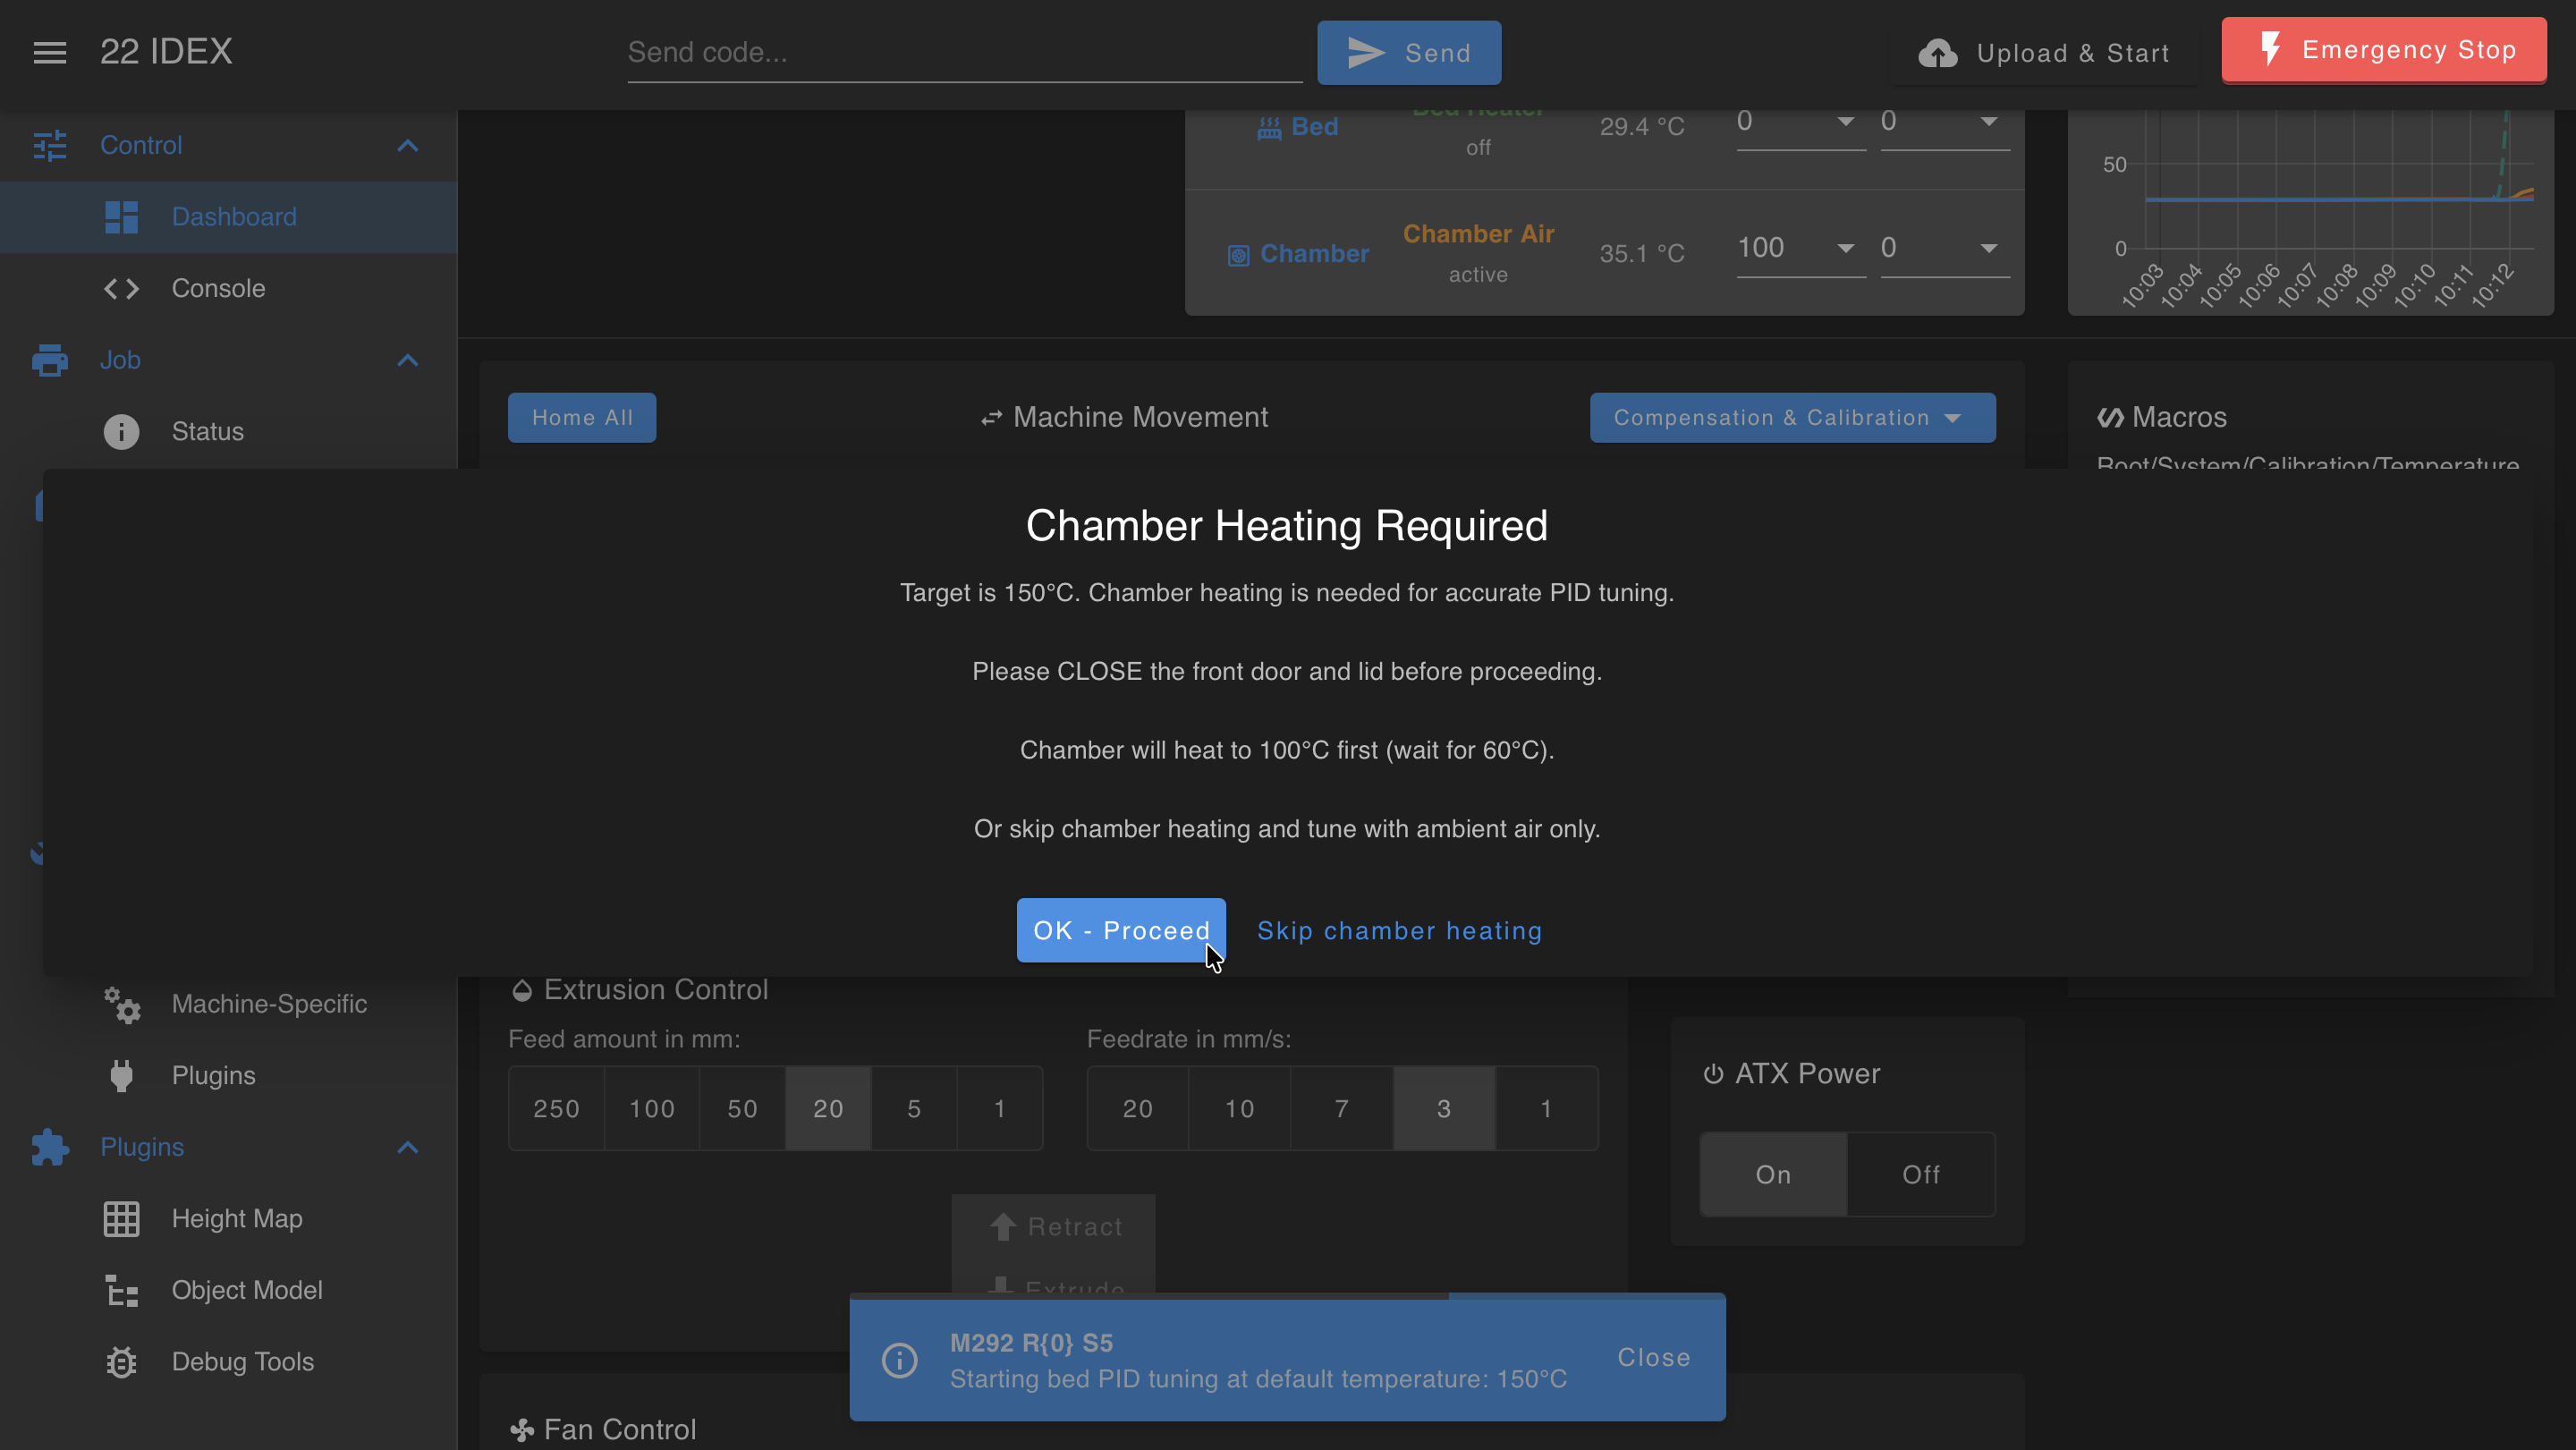Open the Debug Tools plugin

pos(228,1362)
